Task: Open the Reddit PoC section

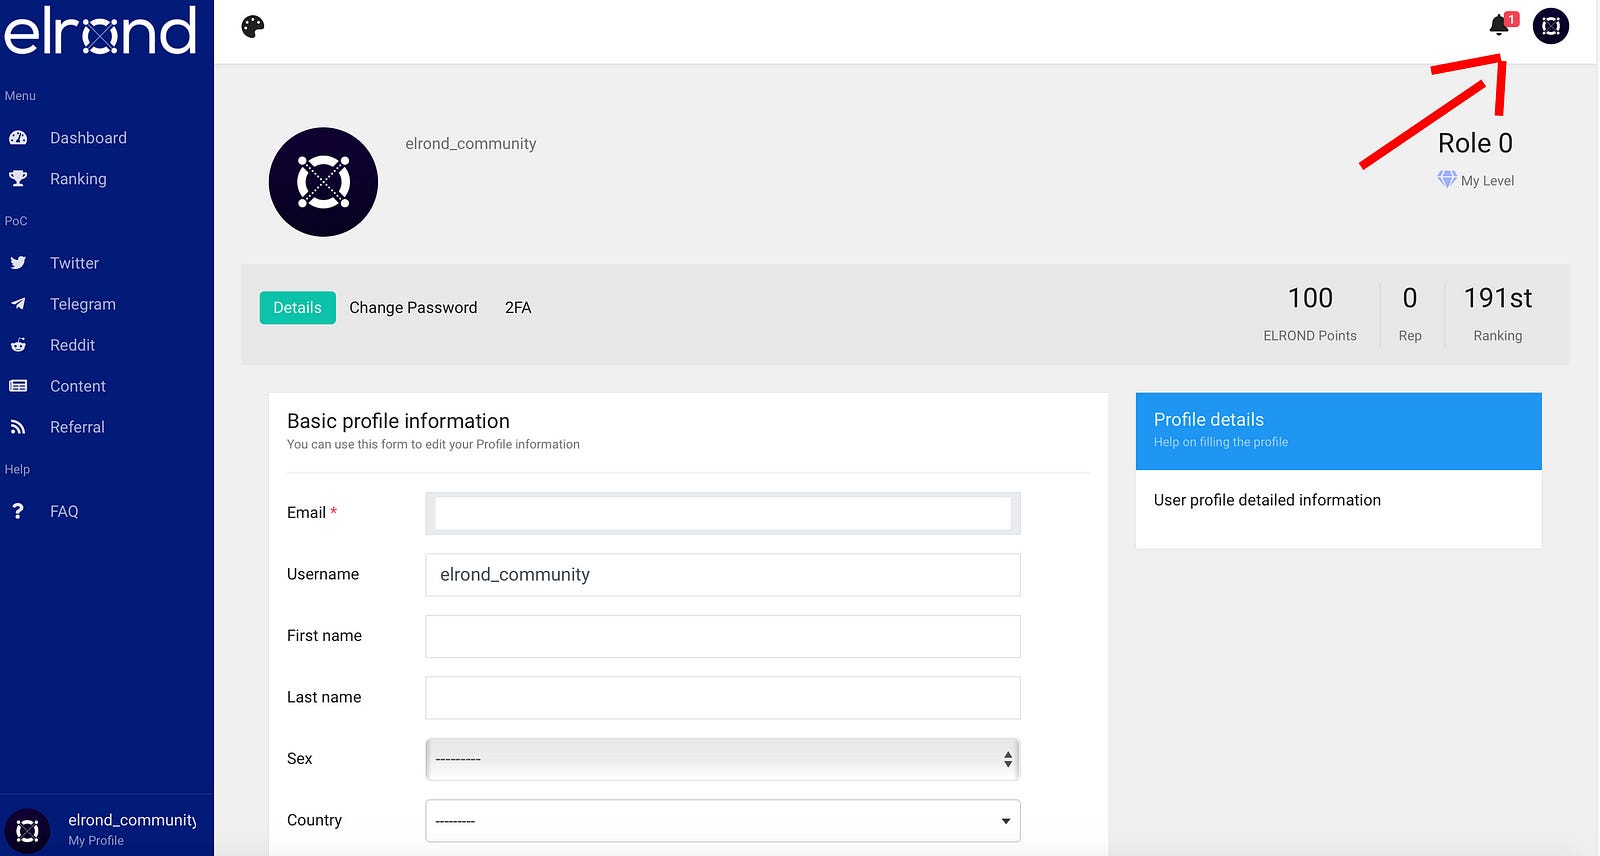Action: (x=72, y=345)
